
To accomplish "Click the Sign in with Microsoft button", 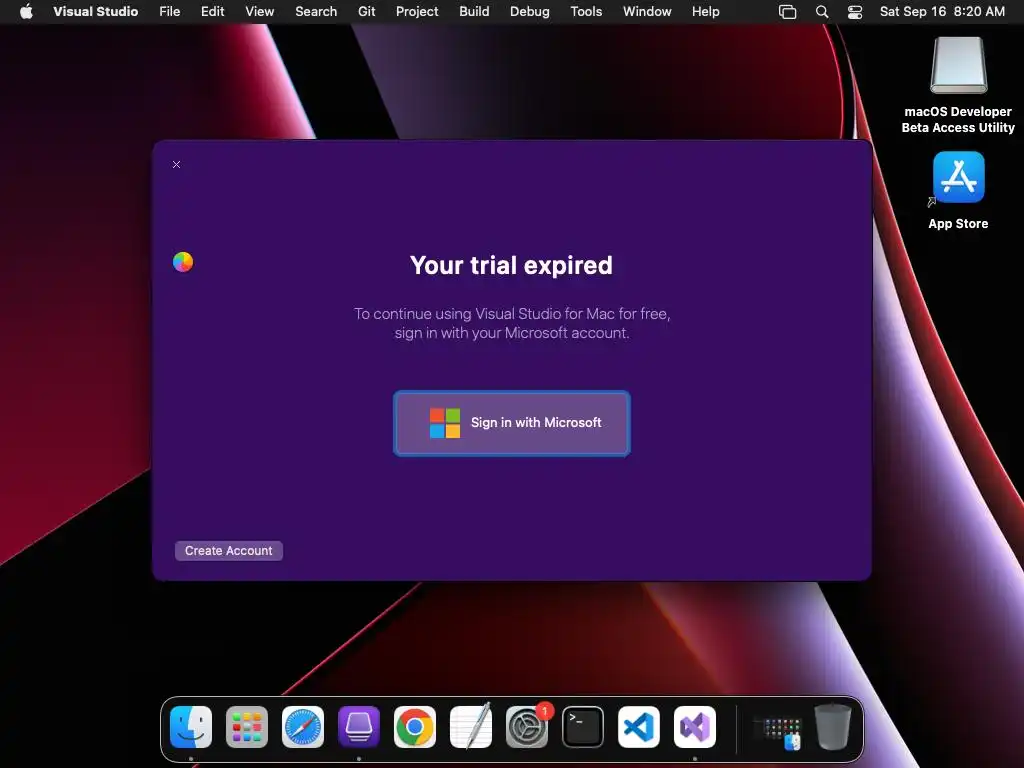I will (511, 423).
